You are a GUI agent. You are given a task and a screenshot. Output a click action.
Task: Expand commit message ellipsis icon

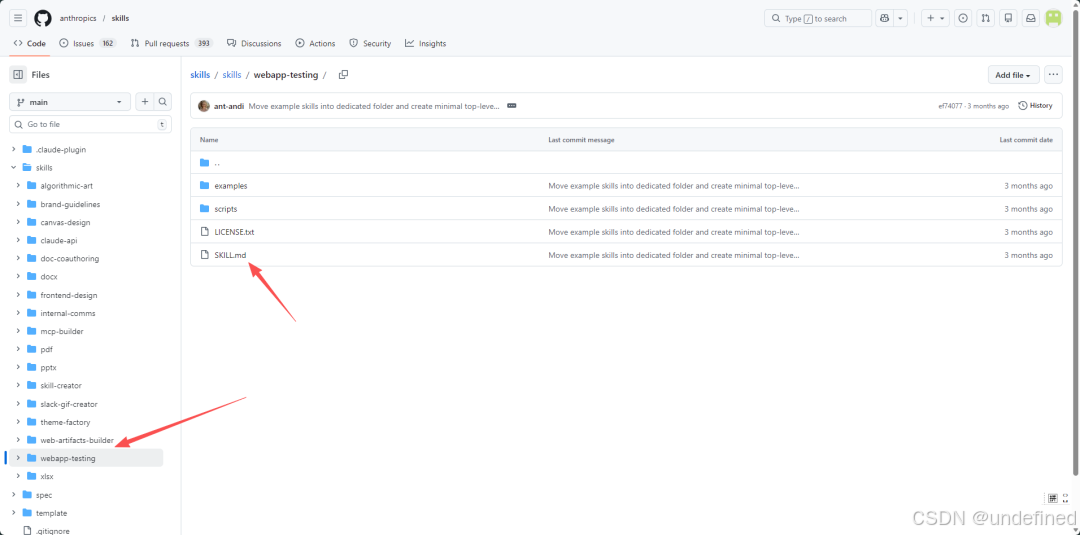[x=512, y=106]
